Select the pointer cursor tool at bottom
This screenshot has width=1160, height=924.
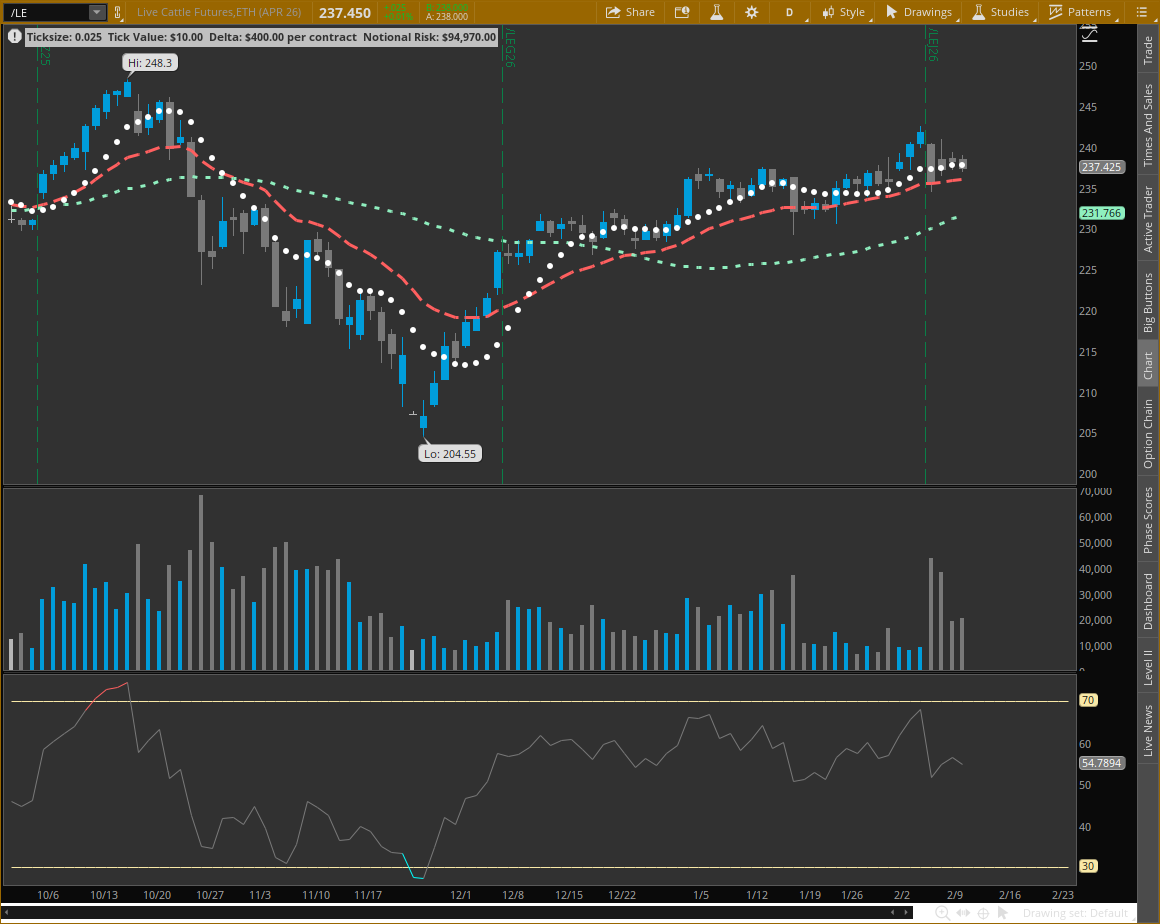tap(1003, 913)
